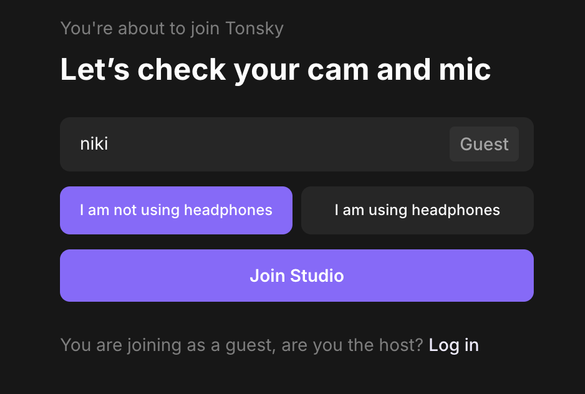Viewport: 585px width, 394px height.
Task: Click the name input field containing niki
Action: 297,144
